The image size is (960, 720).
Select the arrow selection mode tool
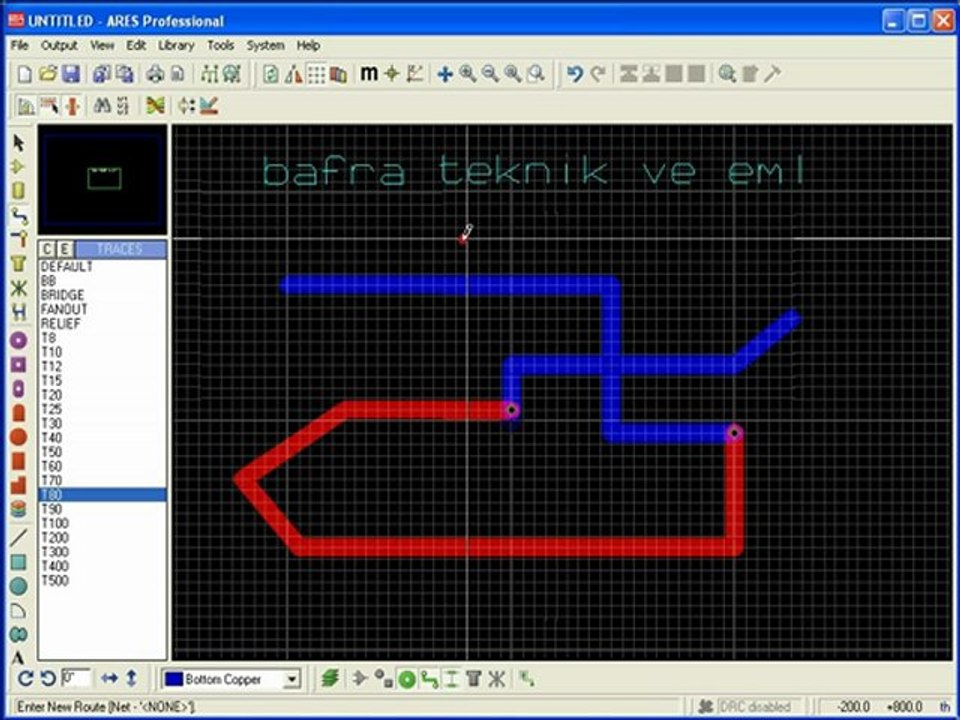18,143
